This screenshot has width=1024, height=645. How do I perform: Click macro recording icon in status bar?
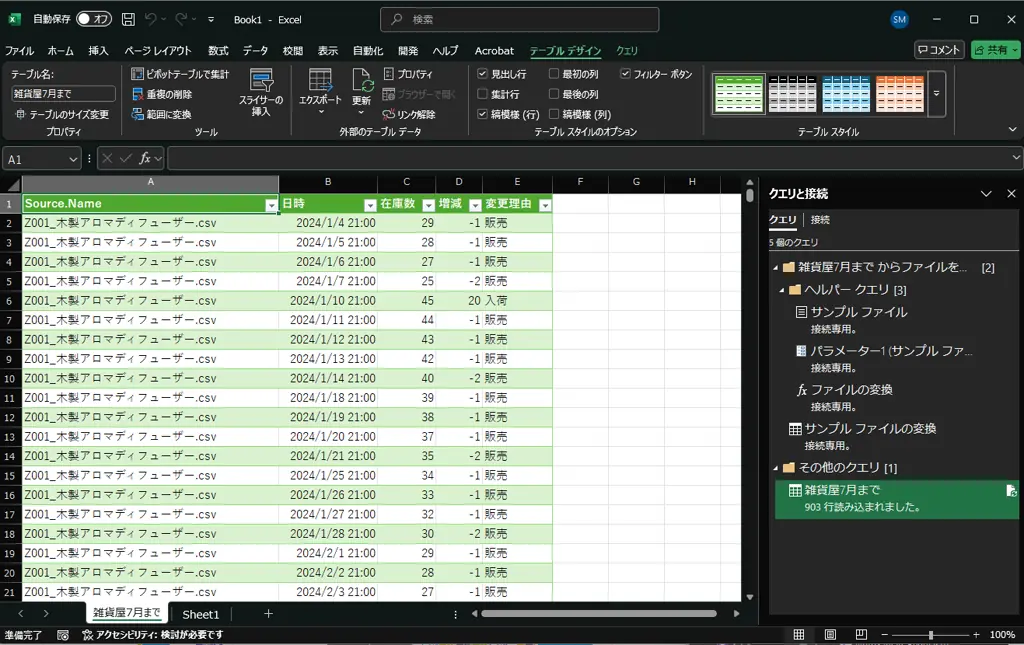tap(63, 635)
